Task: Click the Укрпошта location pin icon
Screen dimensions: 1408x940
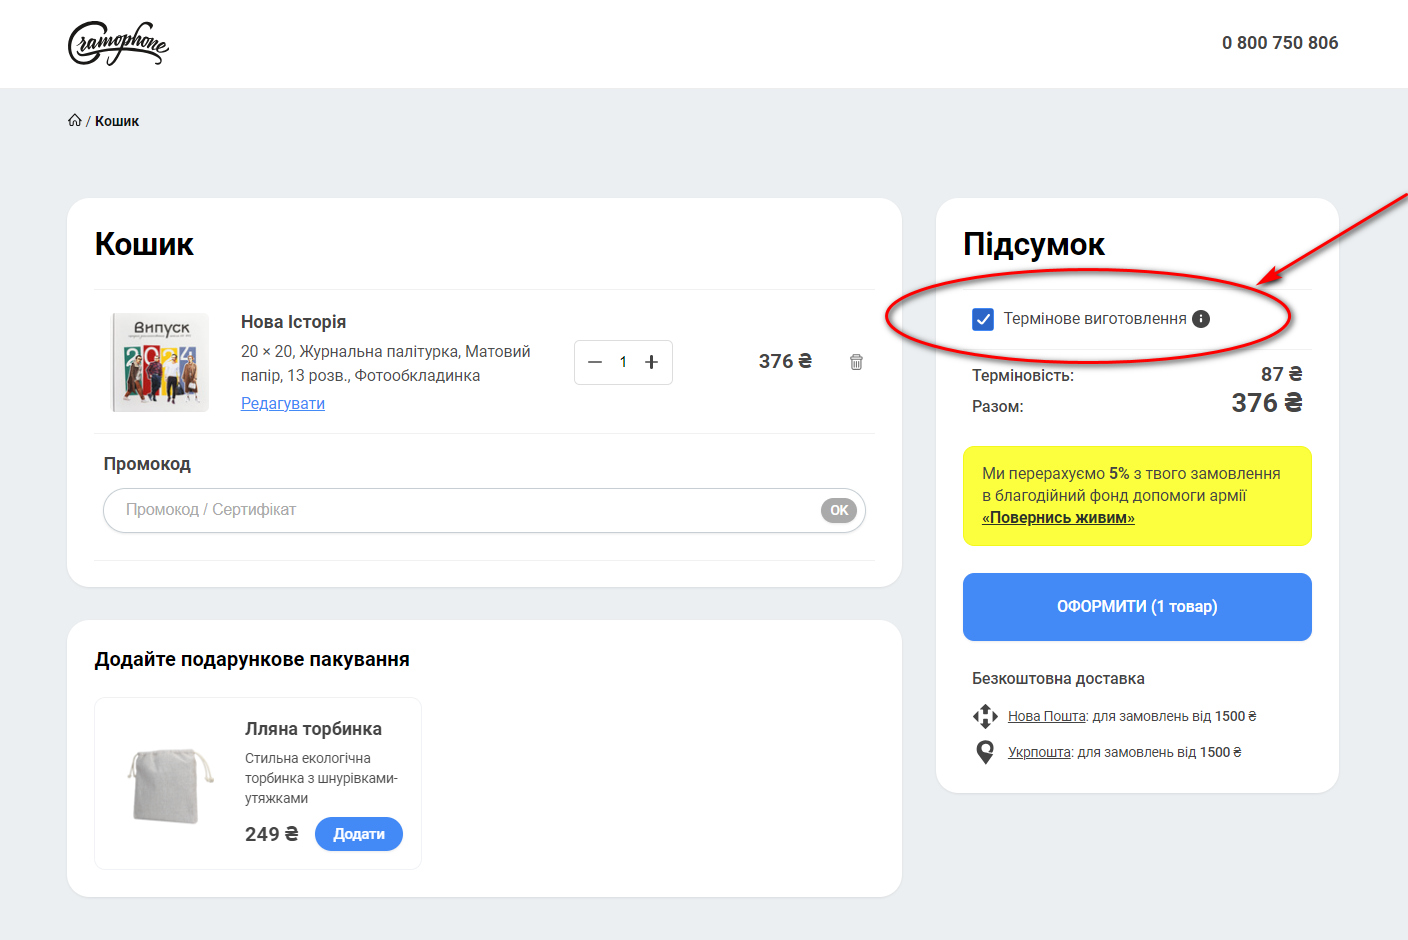Action: point(985,752)
